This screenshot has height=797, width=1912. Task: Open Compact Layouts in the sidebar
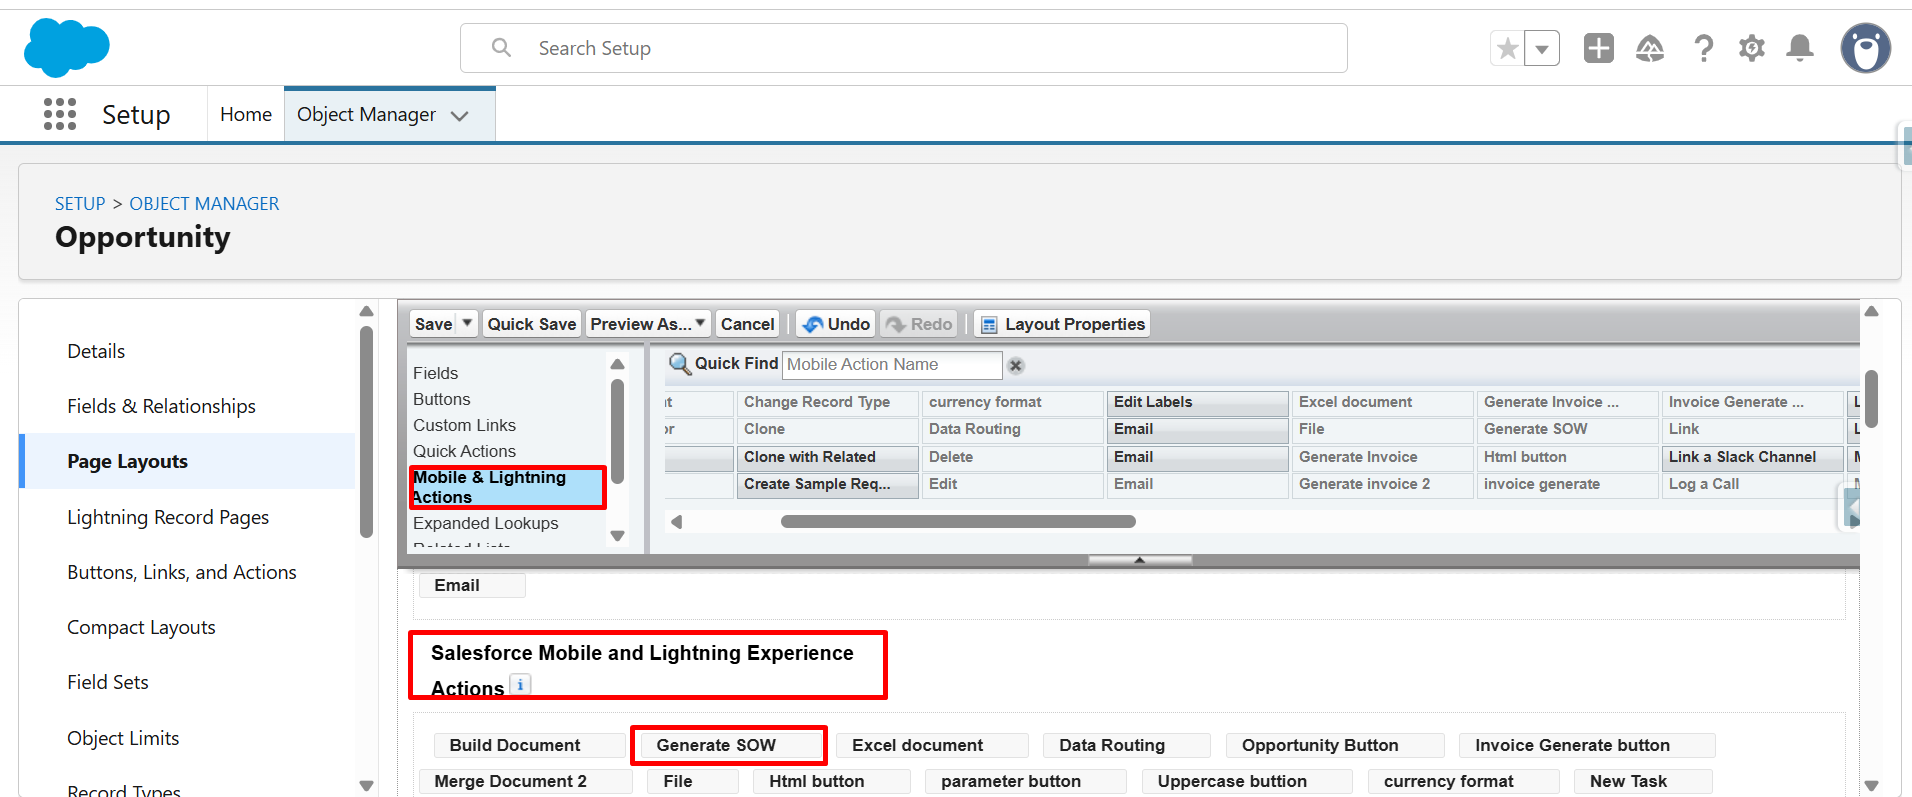[x=141, y=627]
